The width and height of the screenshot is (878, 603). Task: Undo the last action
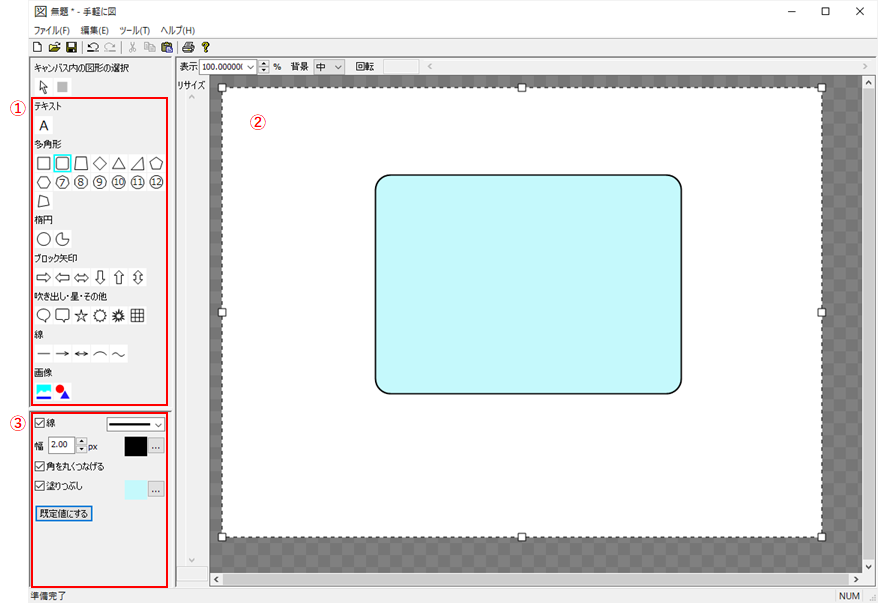(93, 48)
